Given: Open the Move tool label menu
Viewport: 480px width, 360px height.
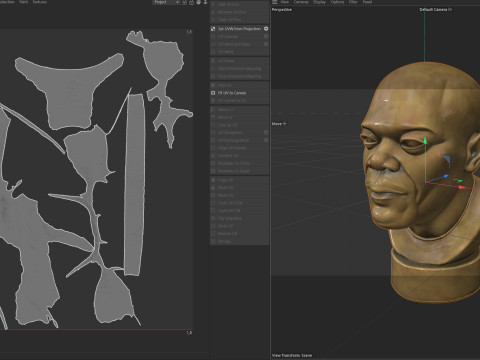Looking at the screenshot, I should (279, 124).
